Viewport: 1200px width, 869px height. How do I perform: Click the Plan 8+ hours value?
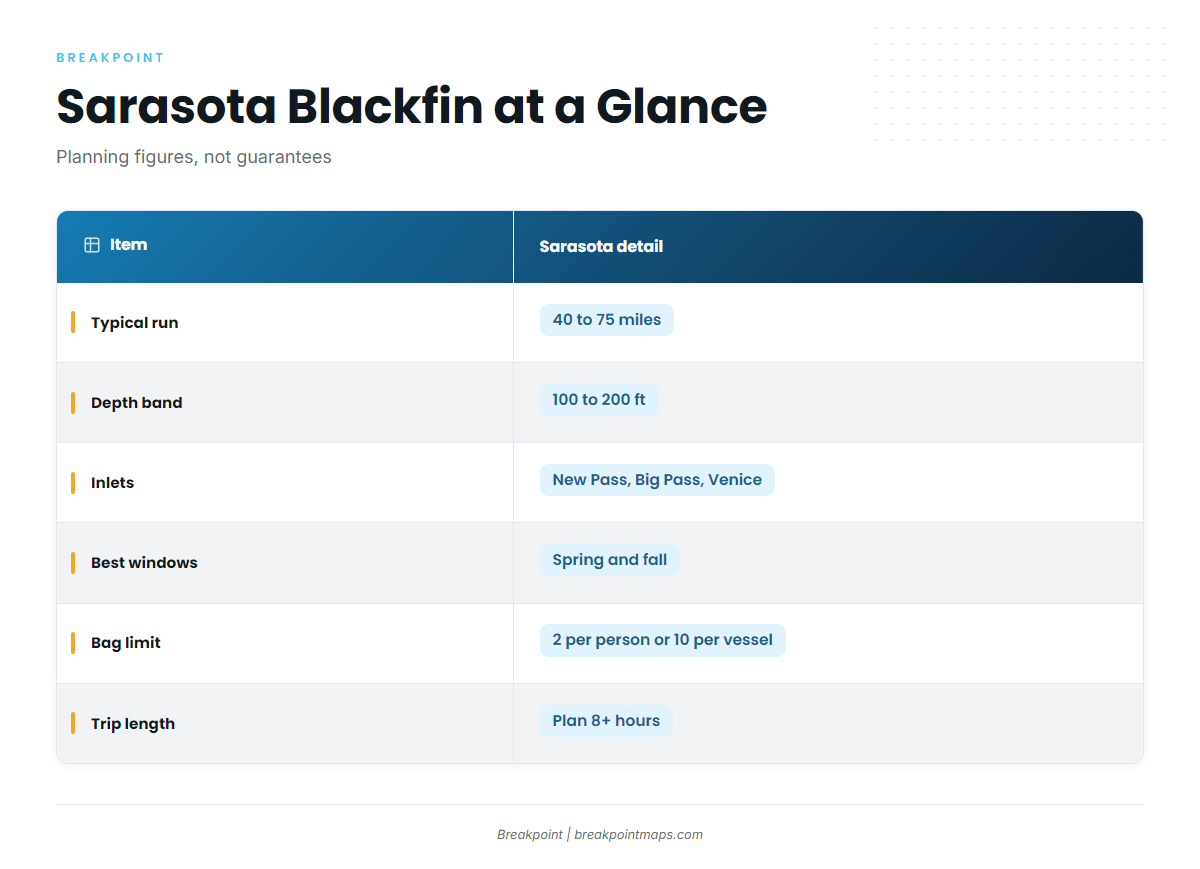(606, 721)
